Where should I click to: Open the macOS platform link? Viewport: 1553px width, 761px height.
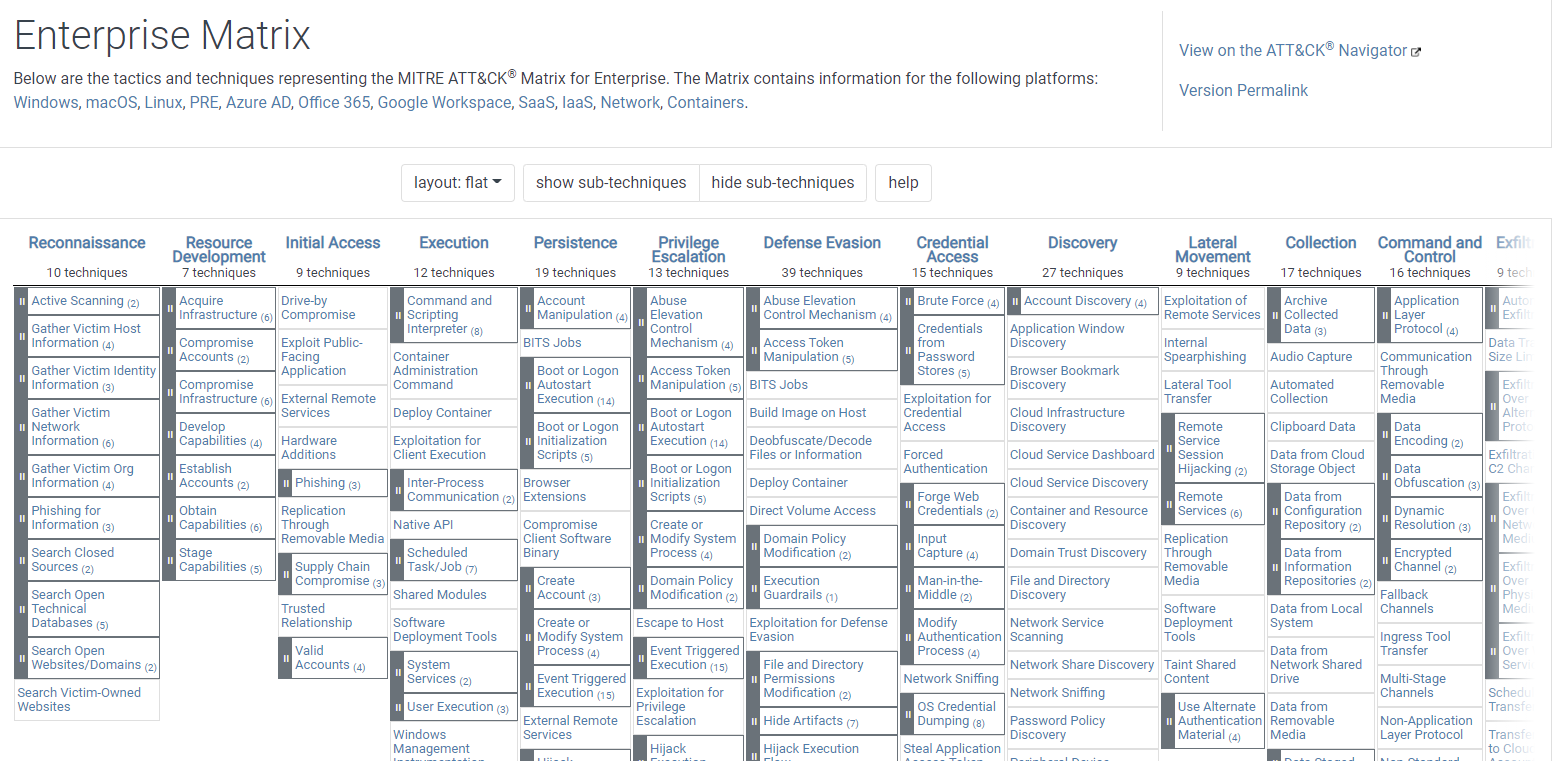coord(111,102)
